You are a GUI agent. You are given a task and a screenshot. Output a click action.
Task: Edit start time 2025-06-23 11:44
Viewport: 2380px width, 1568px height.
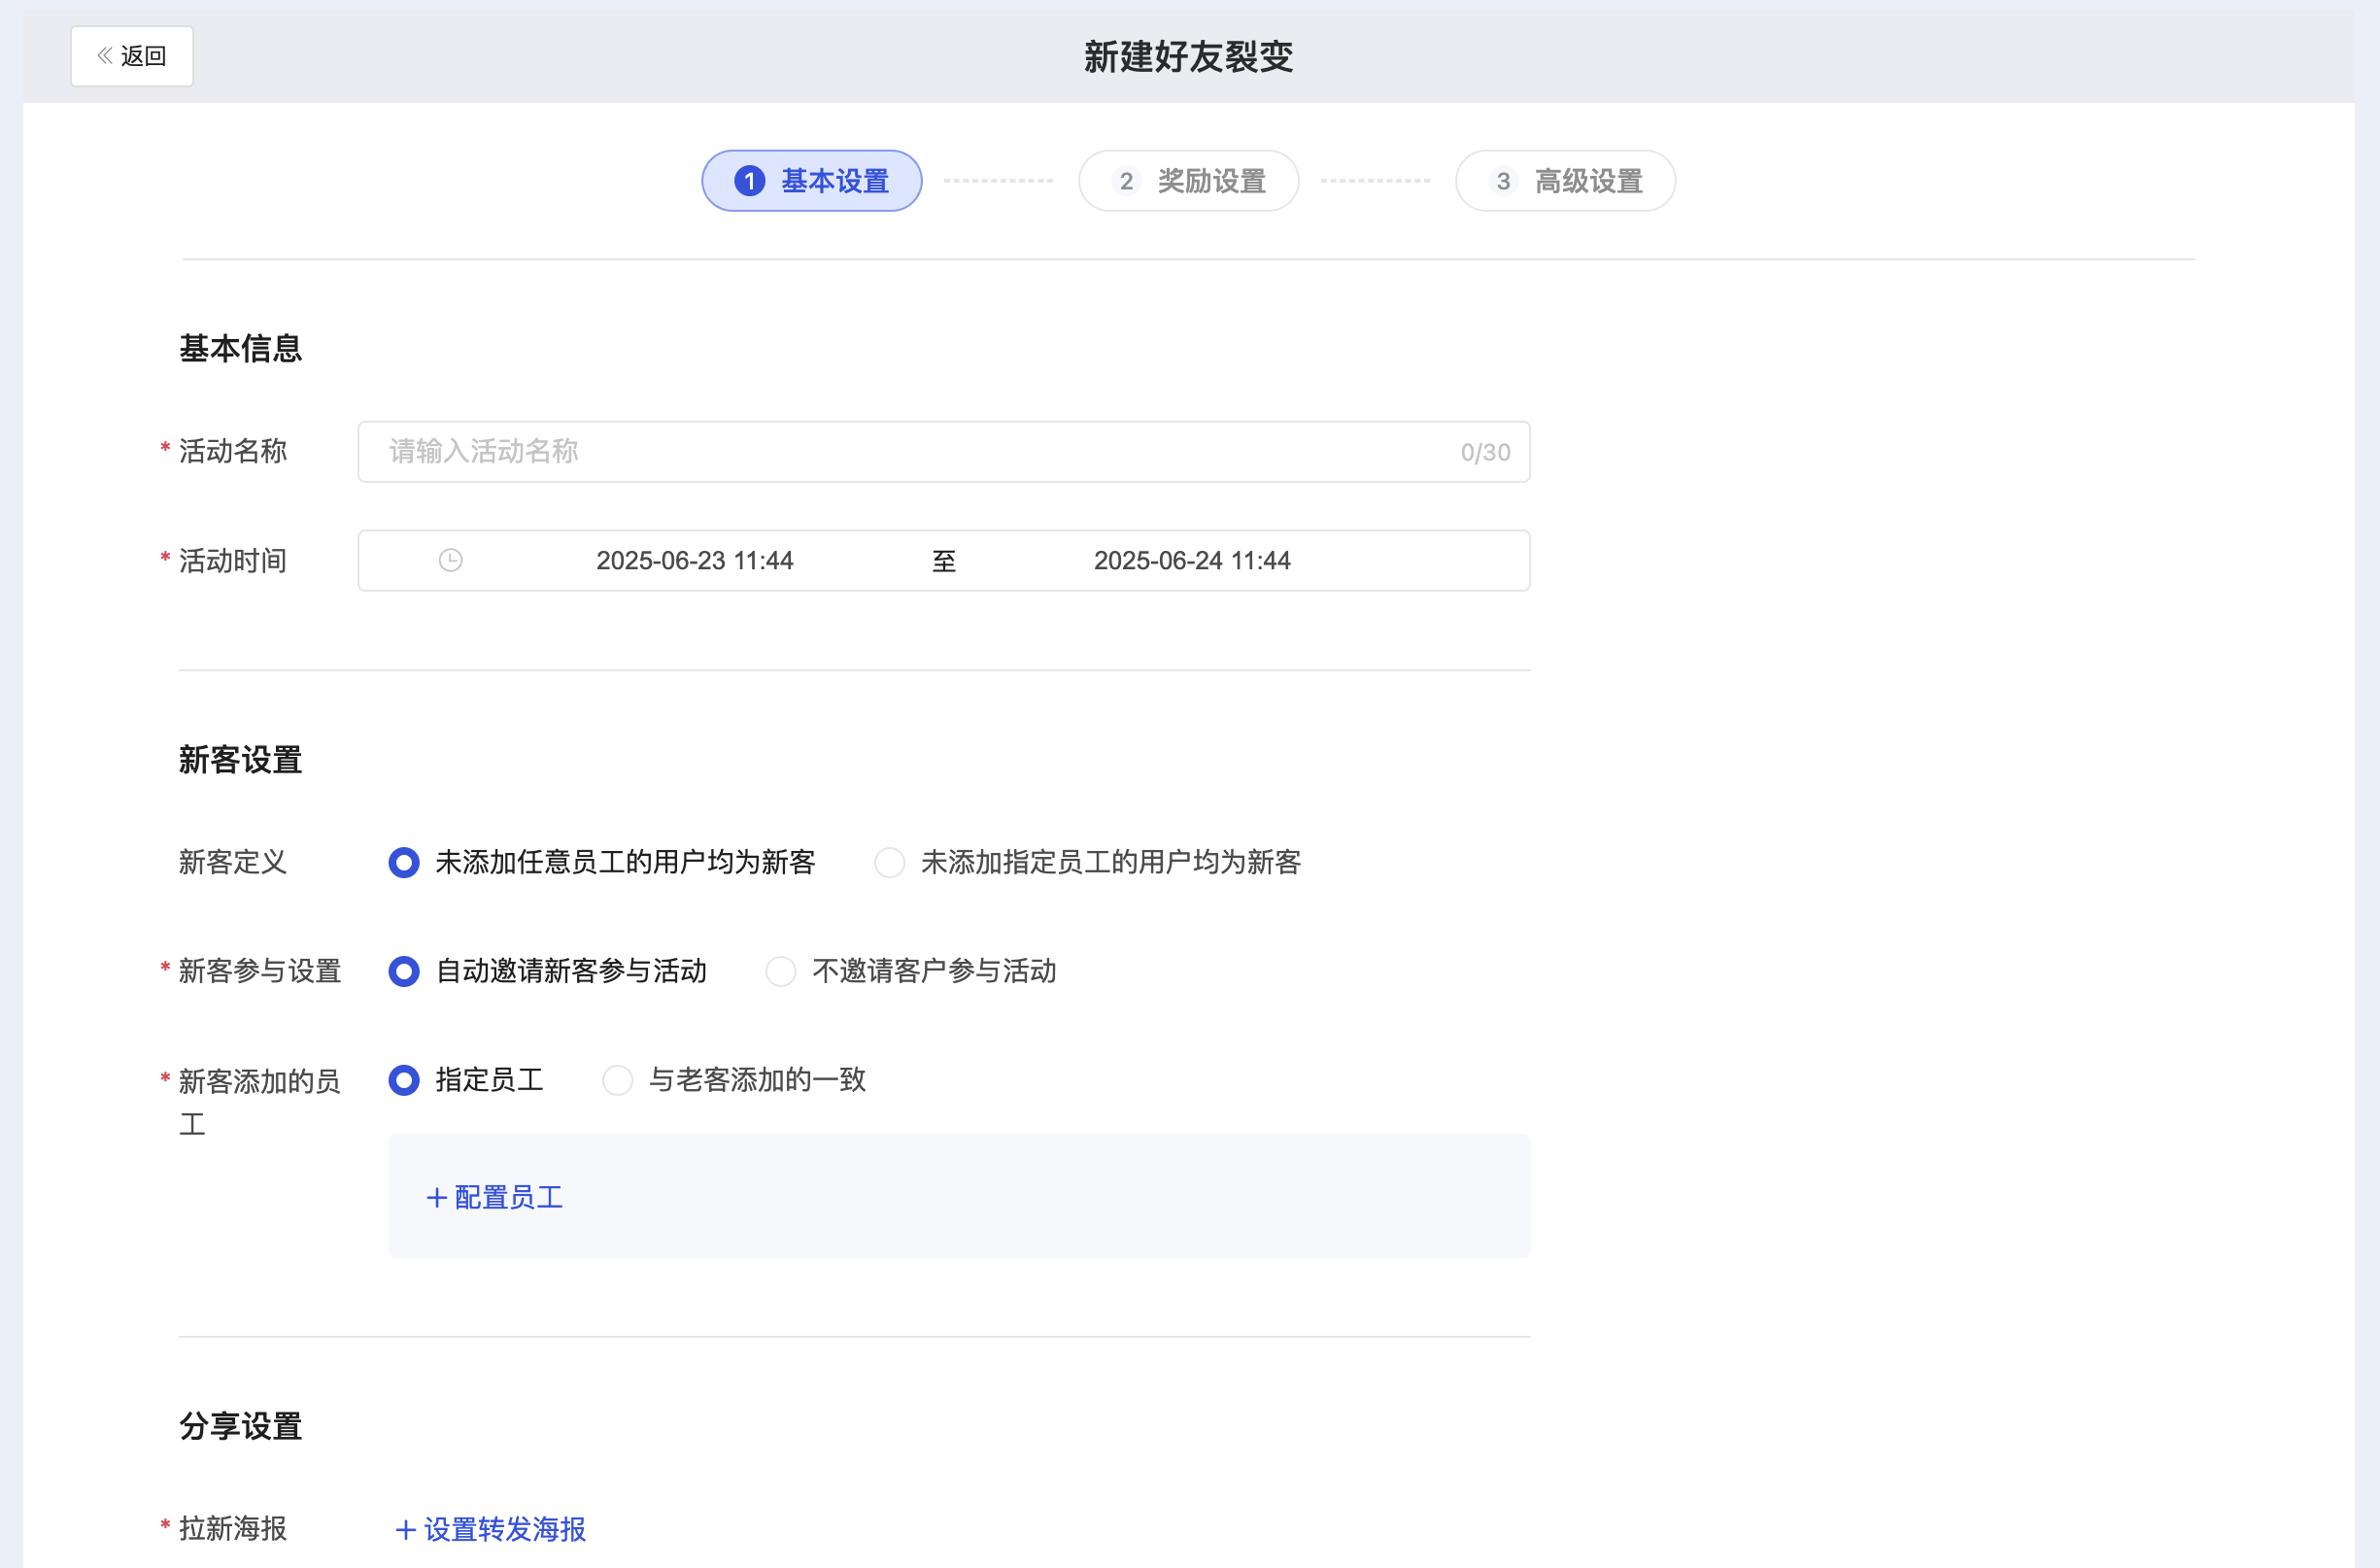[695, 561]
